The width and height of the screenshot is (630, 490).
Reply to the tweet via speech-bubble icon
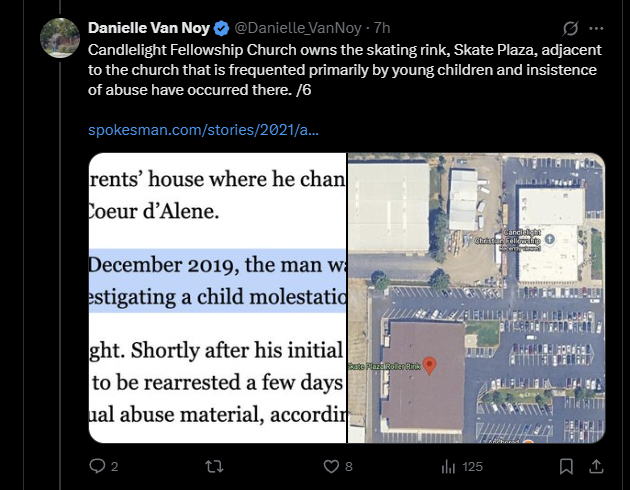(x=97, y=466)
